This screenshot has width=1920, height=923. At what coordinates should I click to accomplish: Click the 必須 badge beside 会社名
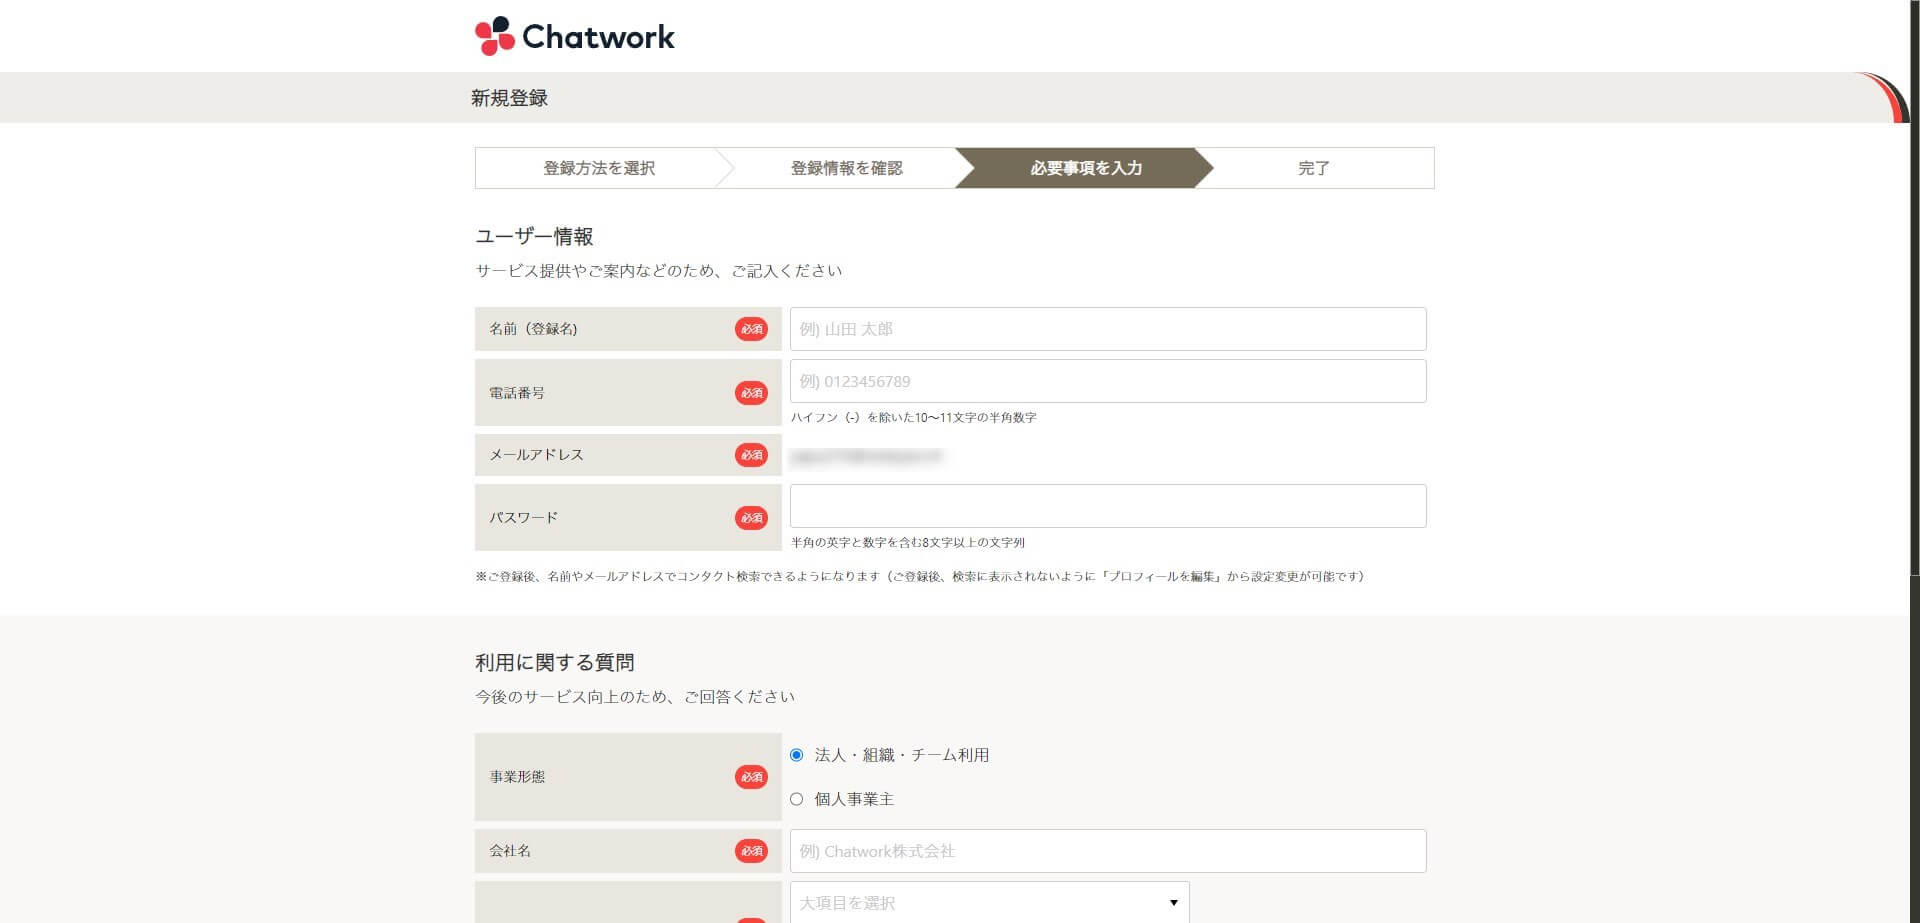pos(751,851)
